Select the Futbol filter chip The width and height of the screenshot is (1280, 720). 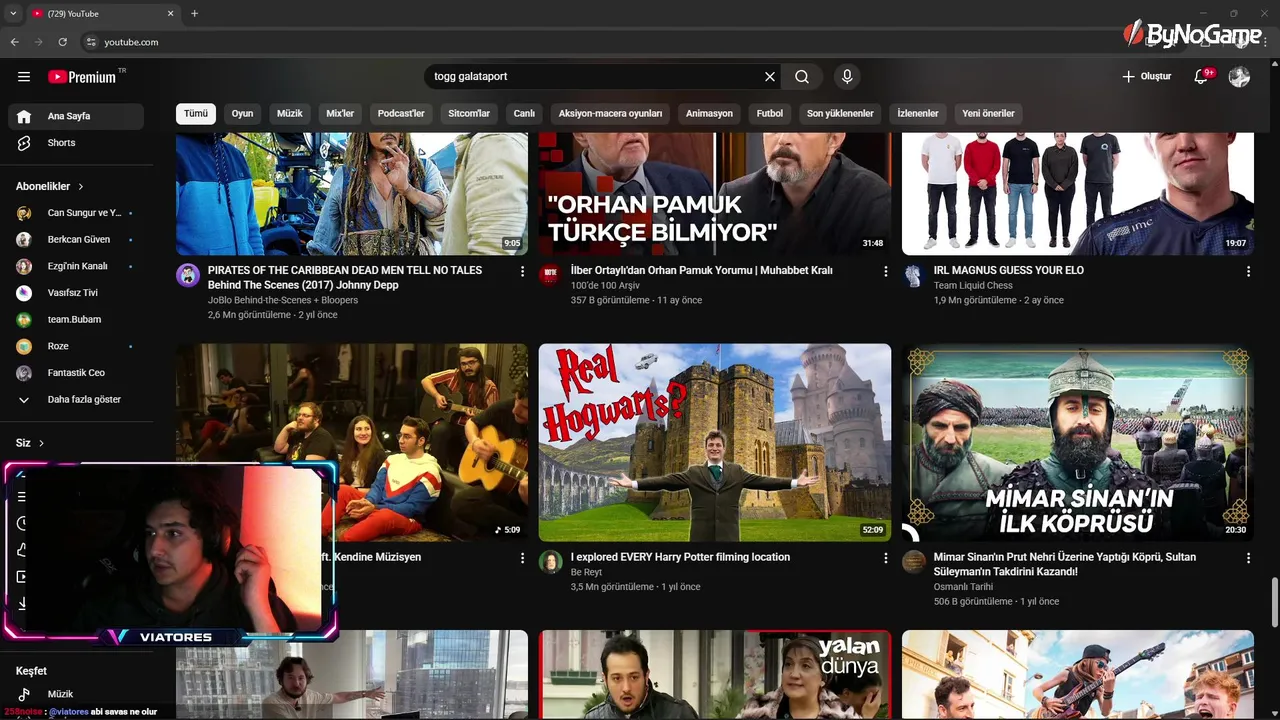(x=770, y=114)
